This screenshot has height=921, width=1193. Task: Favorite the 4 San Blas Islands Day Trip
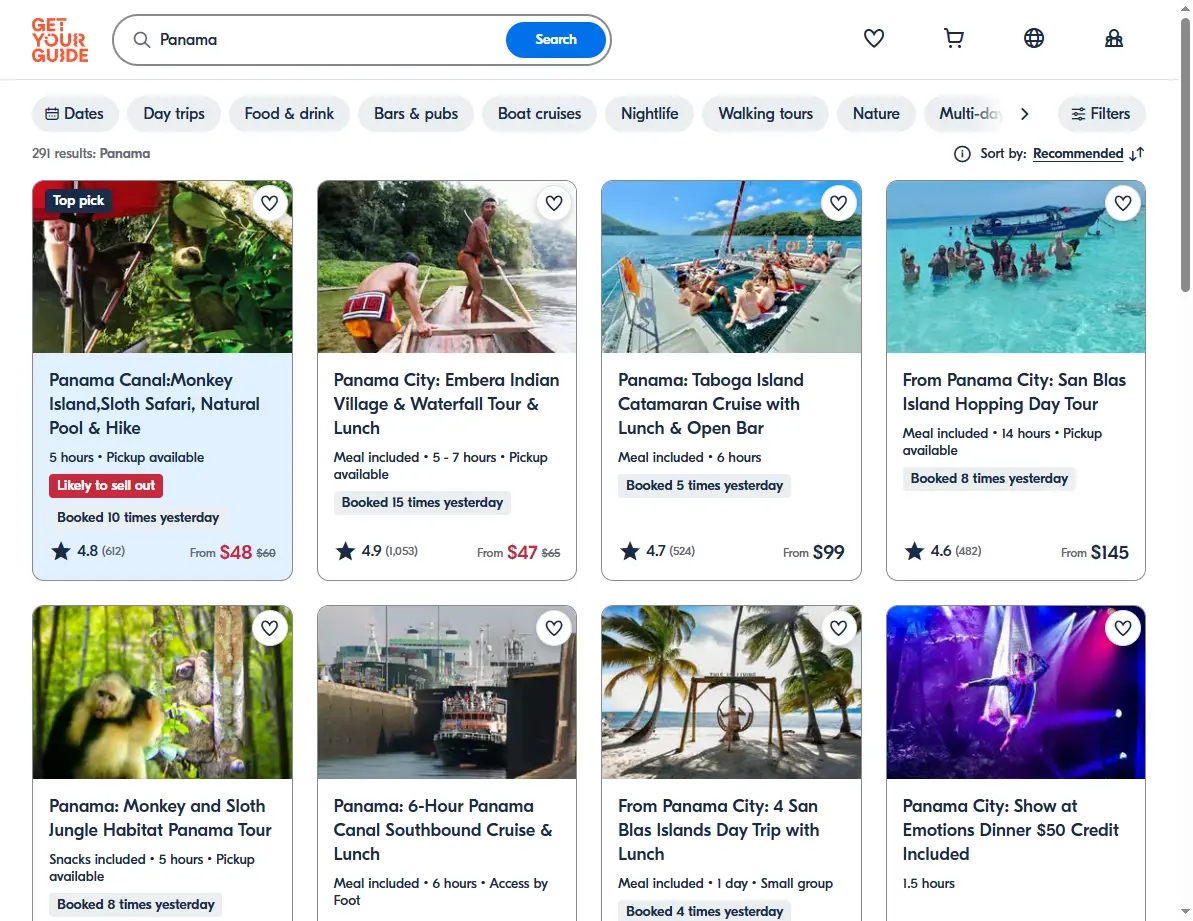click(x=838, y=628)
